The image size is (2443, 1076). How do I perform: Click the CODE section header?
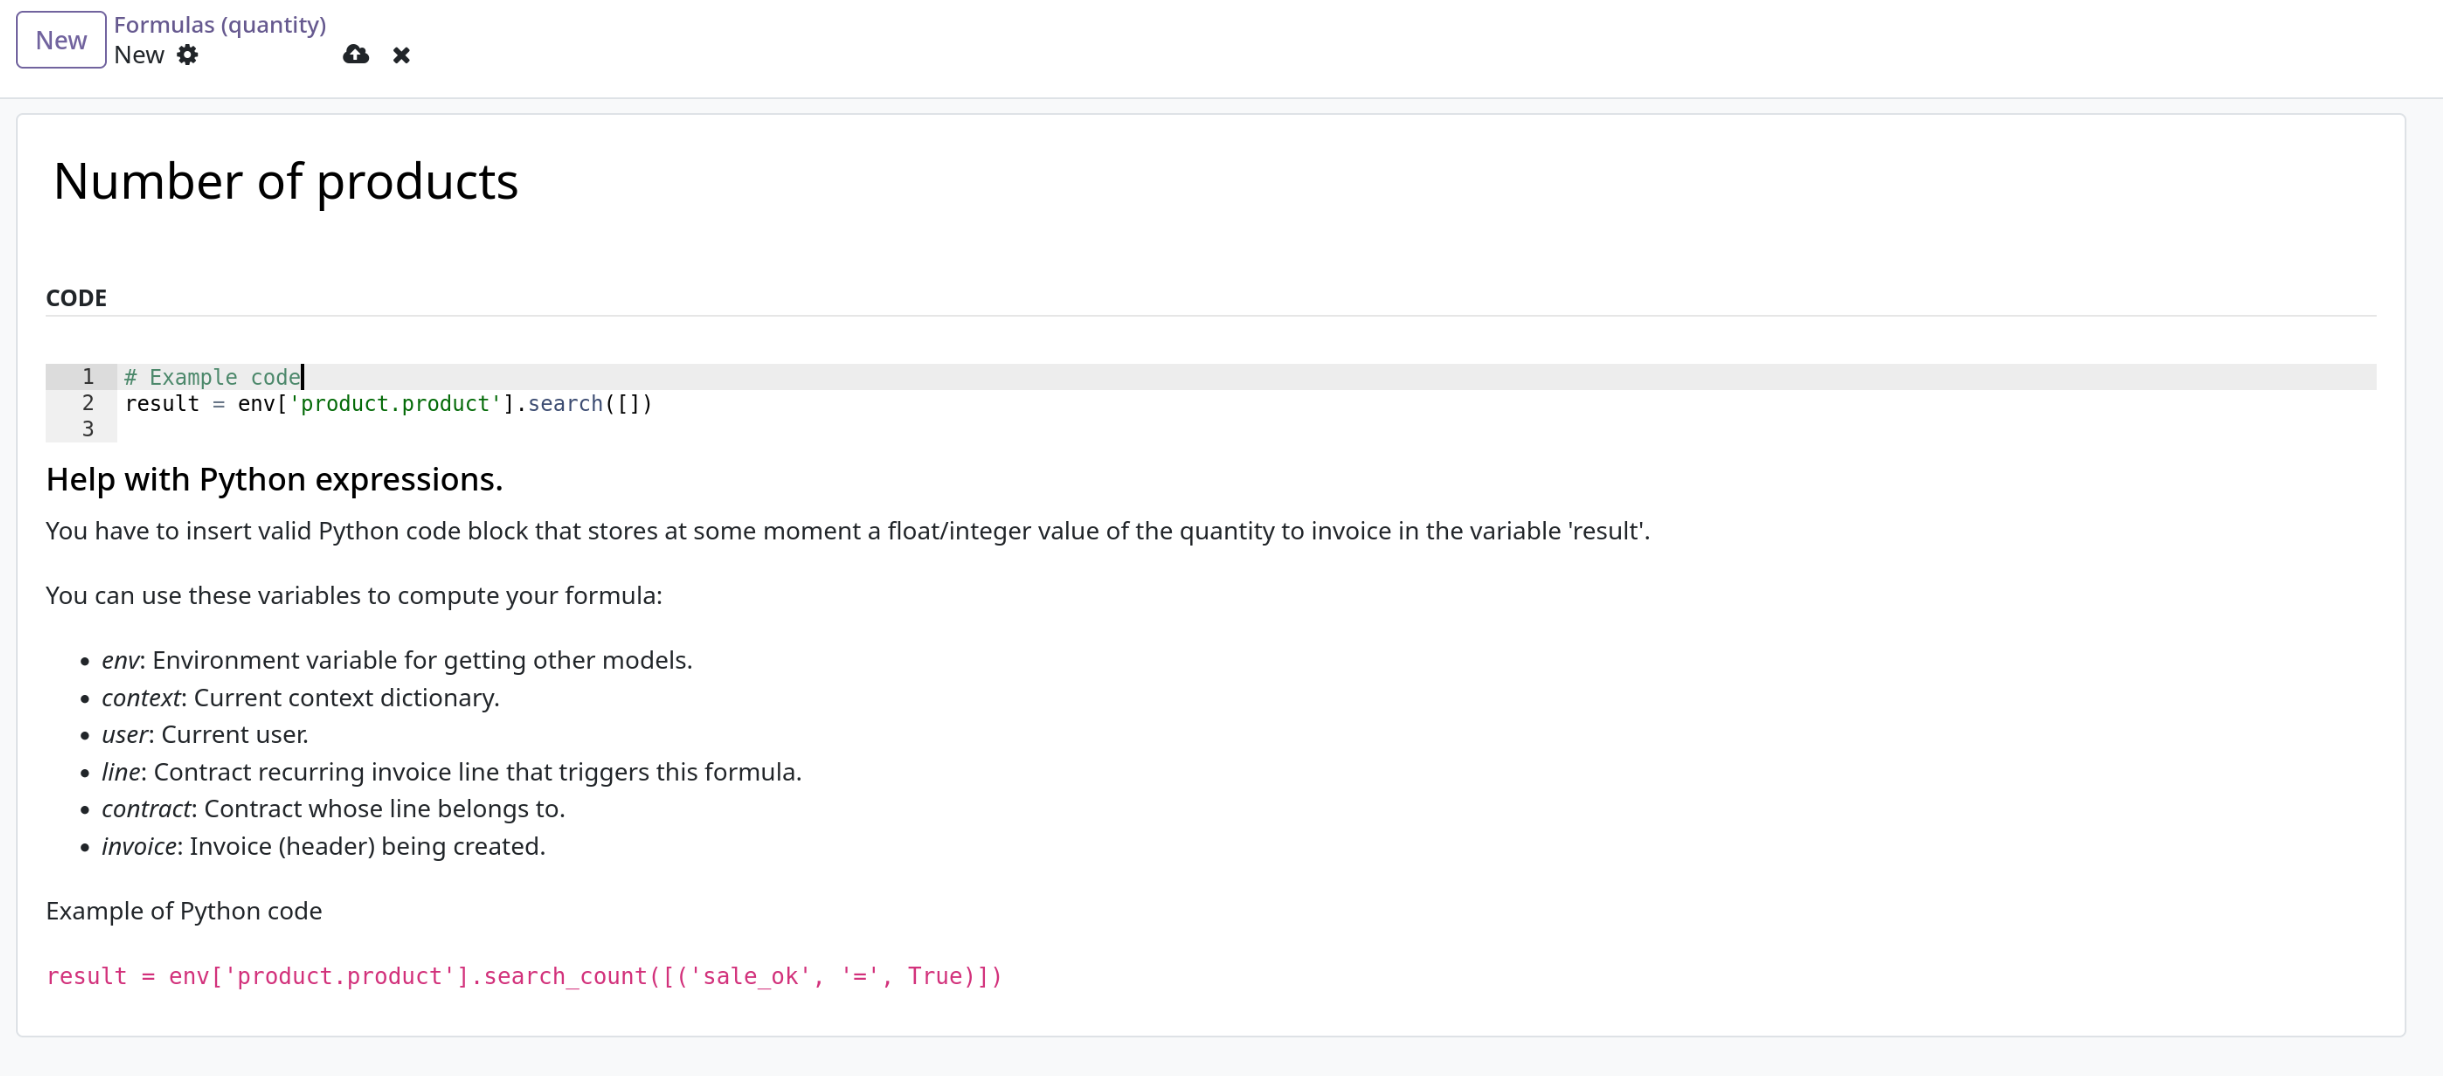coord(76,298)
